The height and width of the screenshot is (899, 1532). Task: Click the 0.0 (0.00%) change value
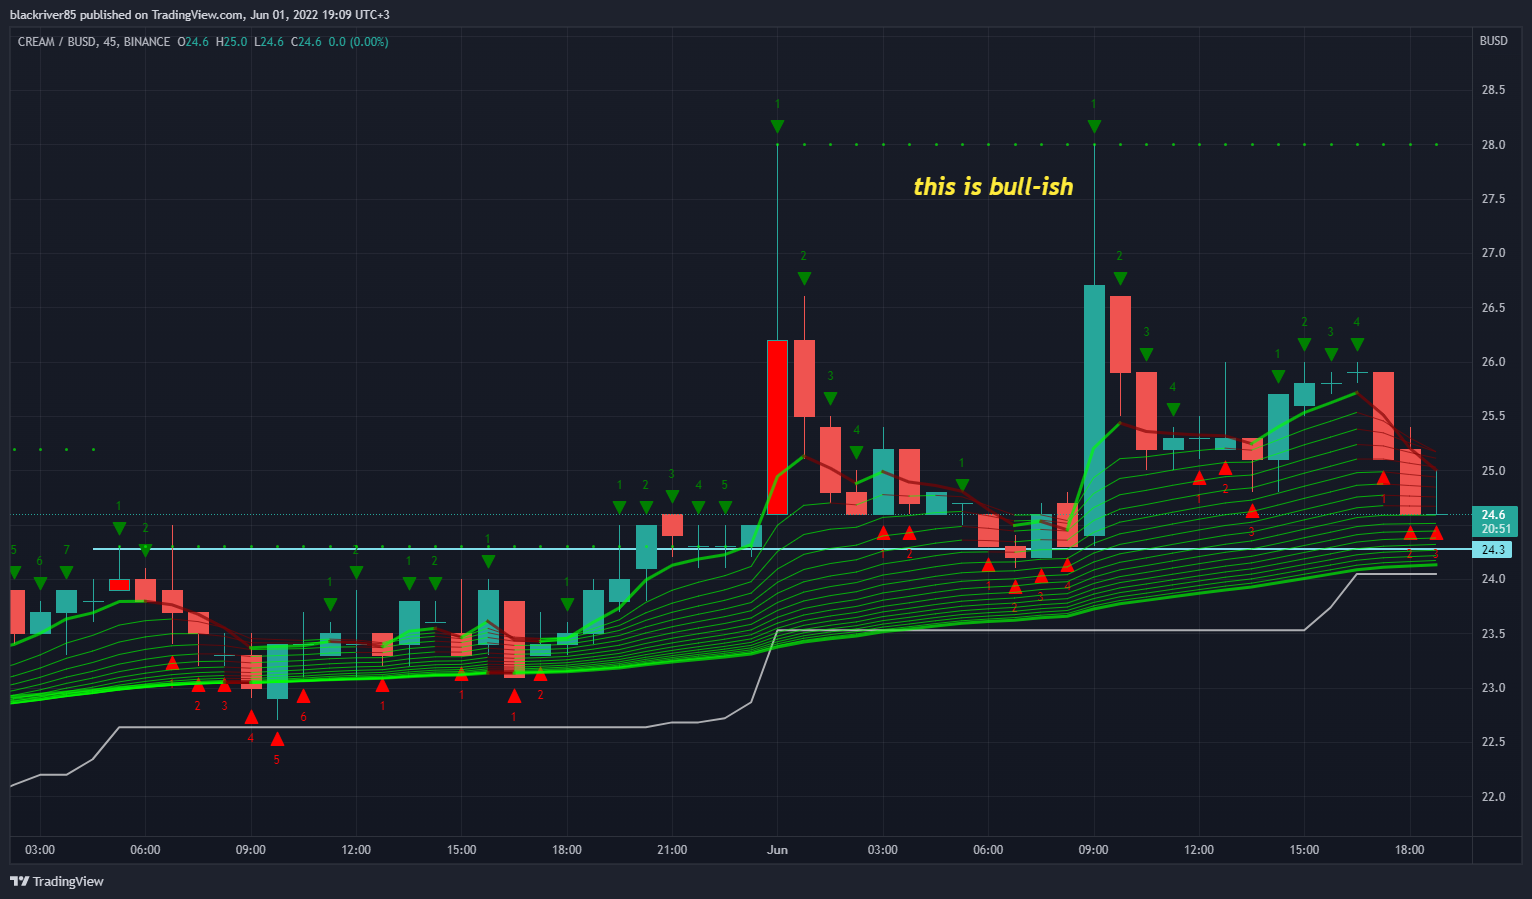[358, 42]
